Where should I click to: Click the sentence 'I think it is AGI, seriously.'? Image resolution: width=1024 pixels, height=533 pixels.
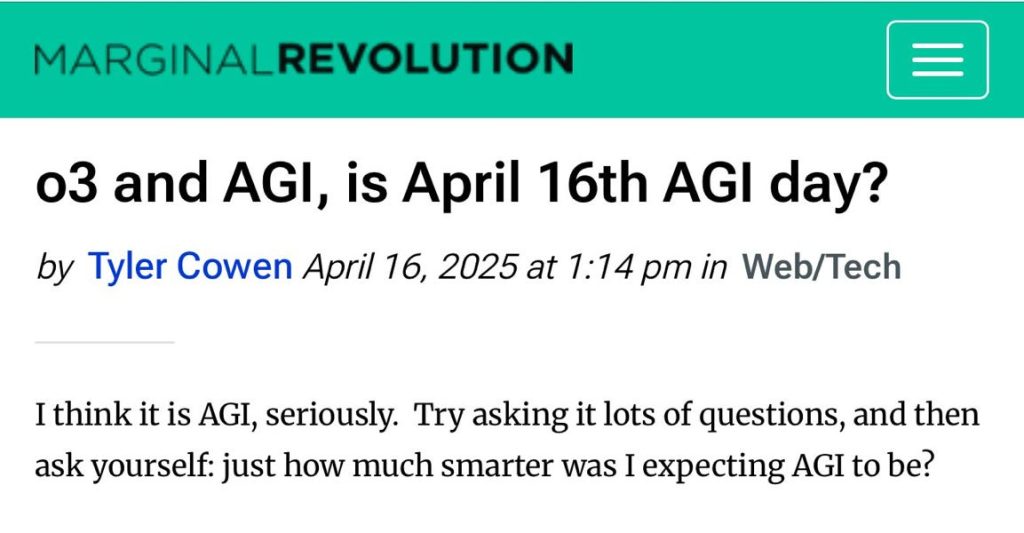(216, 415)
